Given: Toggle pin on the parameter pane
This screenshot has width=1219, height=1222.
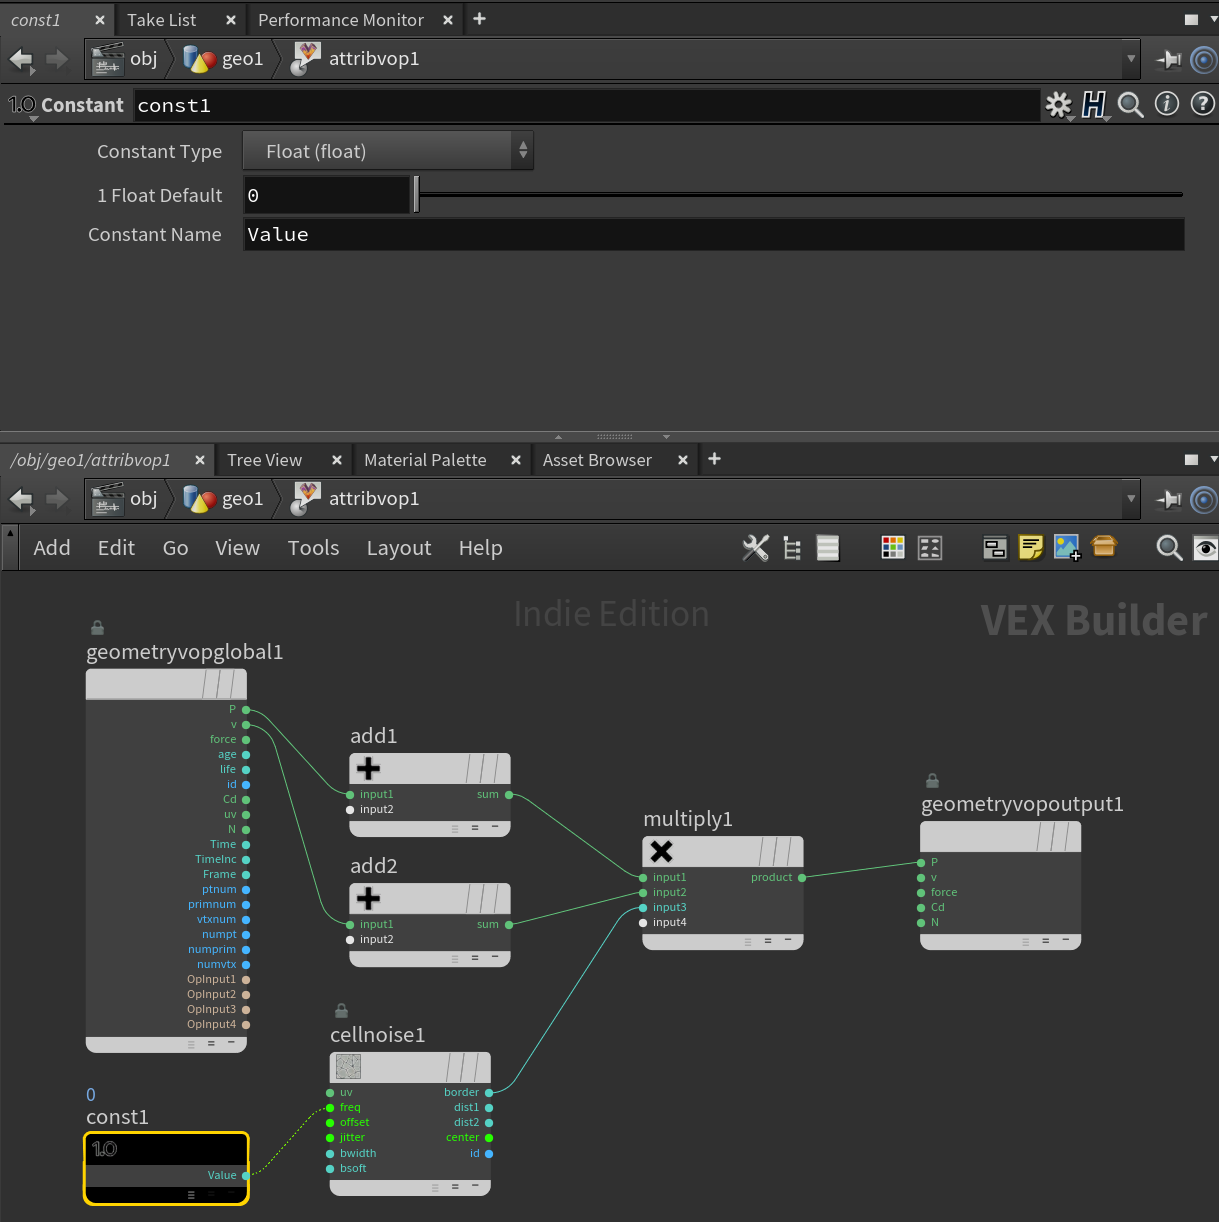Looking at the screenshot, I should point(1168,59).
